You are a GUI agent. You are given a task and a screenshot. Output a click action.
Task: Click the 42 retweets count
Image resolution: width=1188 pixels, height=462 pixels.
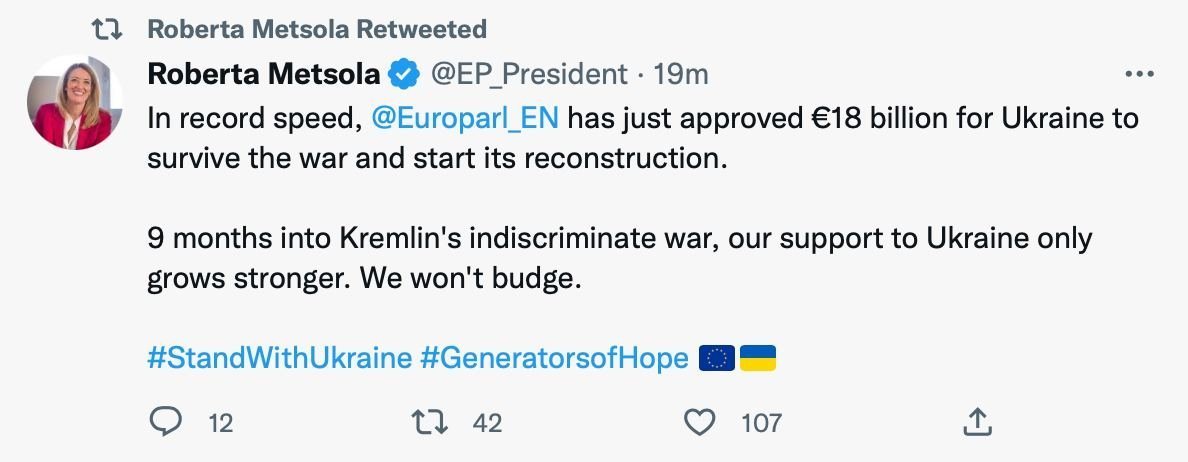pyautogui.click(x=487, y=423)
